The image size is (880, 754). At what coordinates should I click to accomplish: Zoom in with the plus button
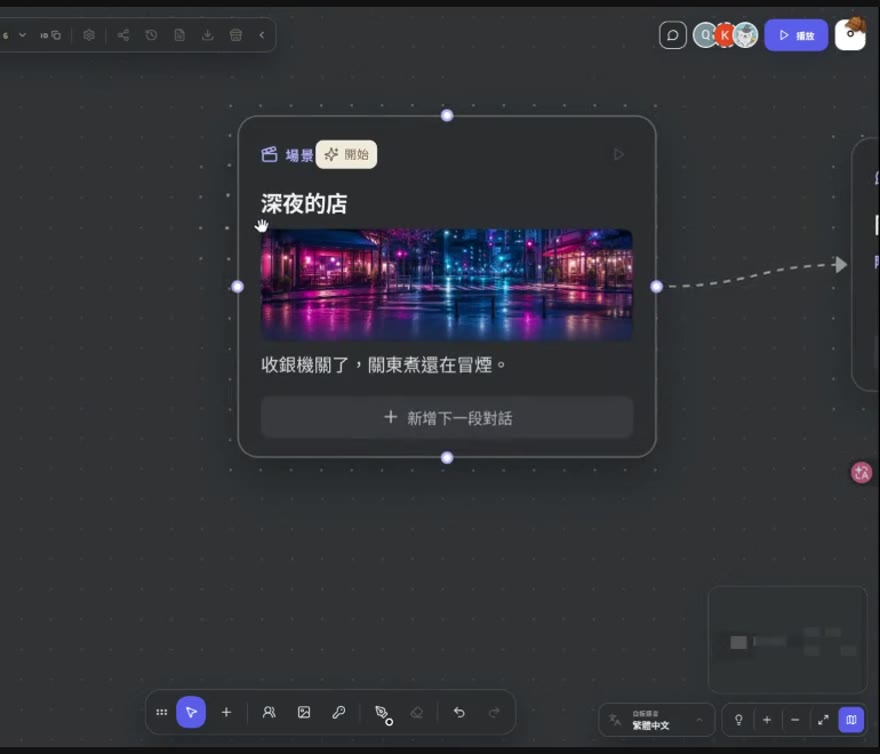(x=767, y=720)
